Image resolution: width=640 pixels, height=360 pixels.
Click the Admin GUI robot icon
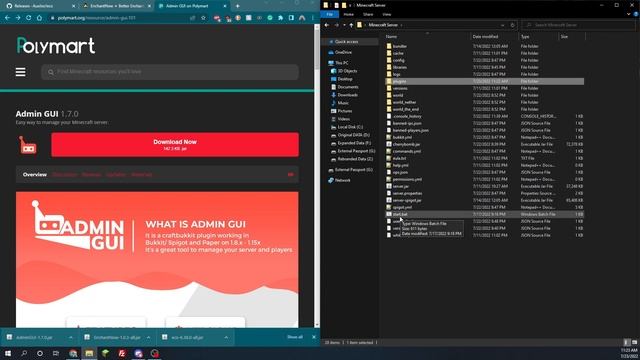point(28,145)
